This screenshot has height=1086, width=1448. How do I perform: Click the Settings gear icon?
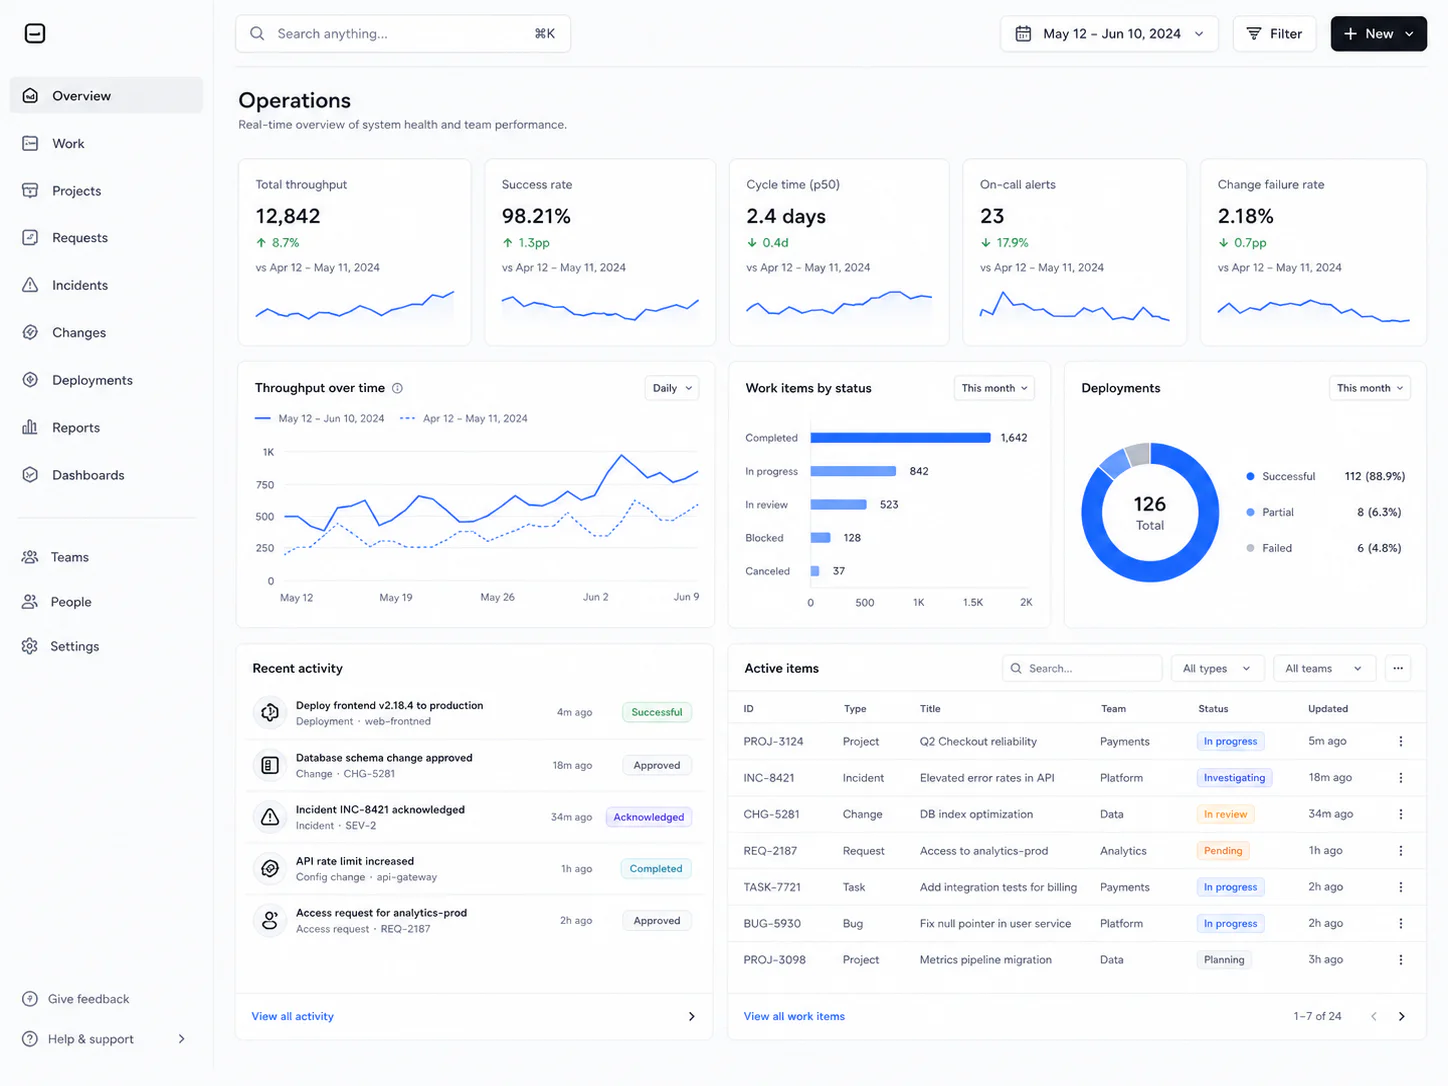[30, 646]
